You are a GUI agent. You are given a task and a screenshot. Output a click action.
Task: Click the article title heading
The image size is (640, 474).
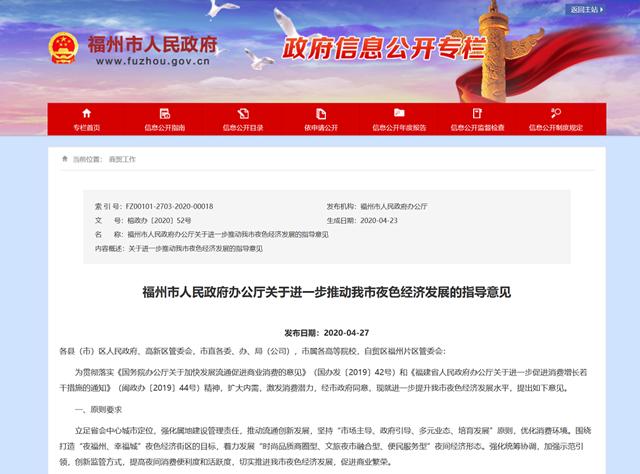320,292
